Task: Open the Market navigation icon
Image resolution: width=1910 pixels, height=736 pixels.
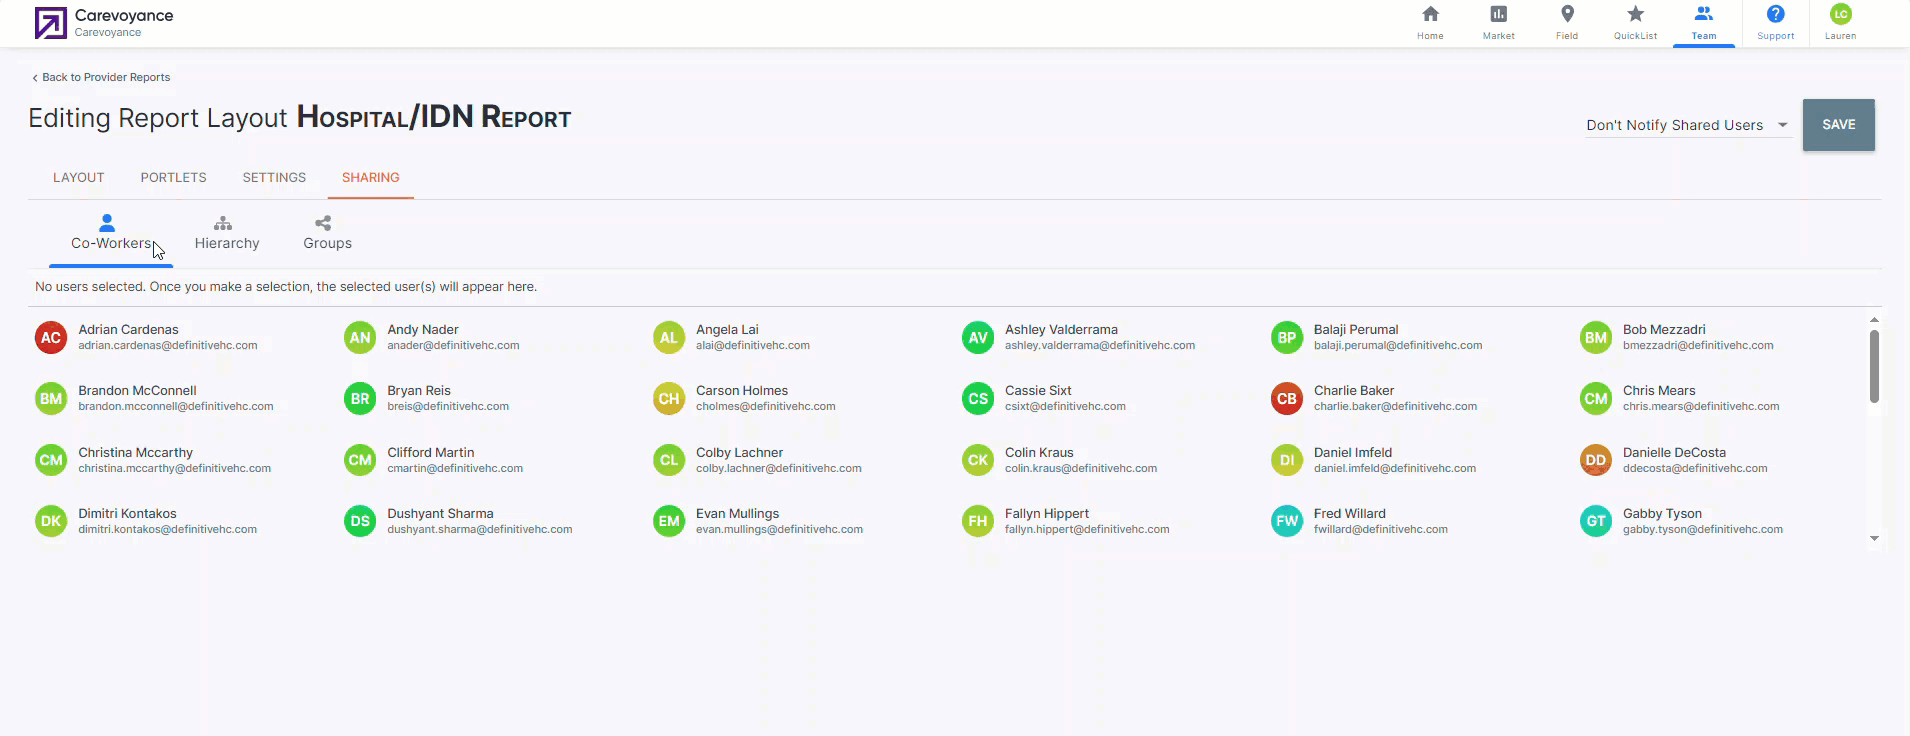Action: coord(1498,14)
